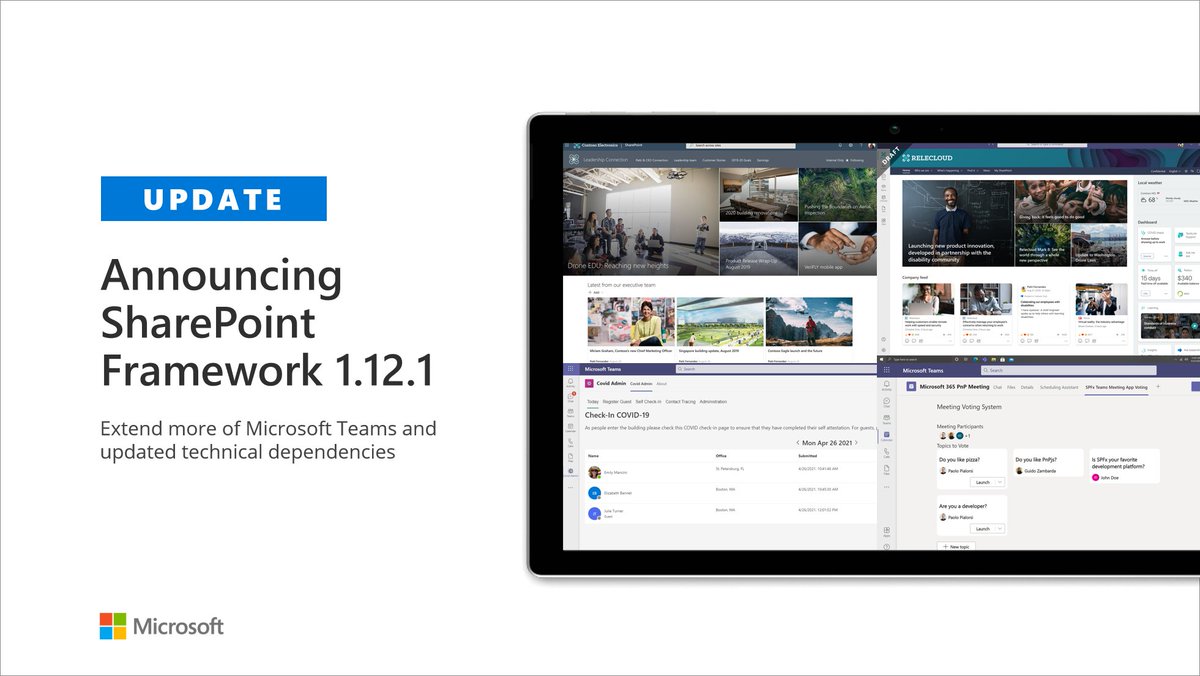Open 'Drone EDU: Reaching new heights' hero image

(639, 221)
